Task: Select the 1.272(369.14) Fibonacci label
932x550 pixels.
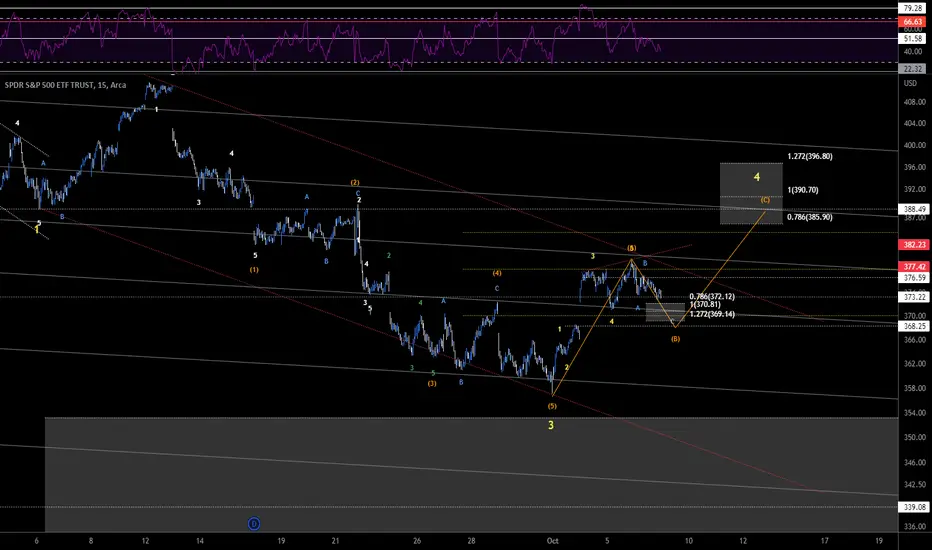Action: [712, 314]
